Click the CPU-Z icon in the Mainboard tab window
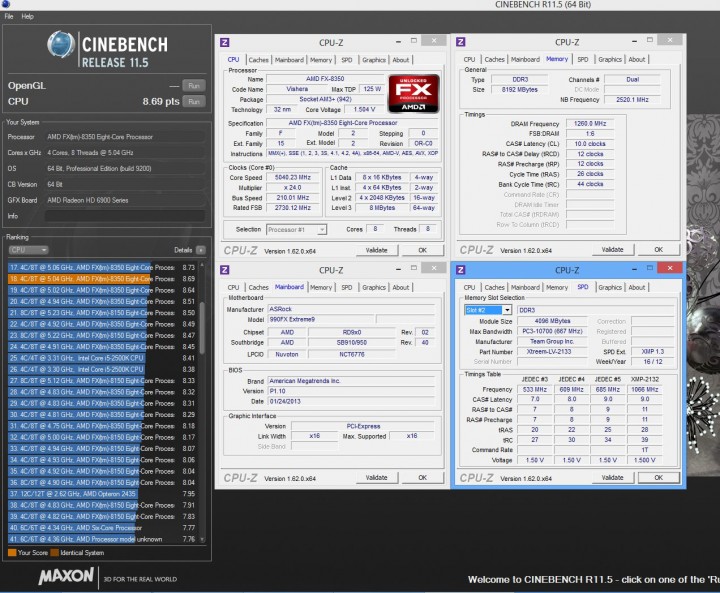 coord(225,270)
